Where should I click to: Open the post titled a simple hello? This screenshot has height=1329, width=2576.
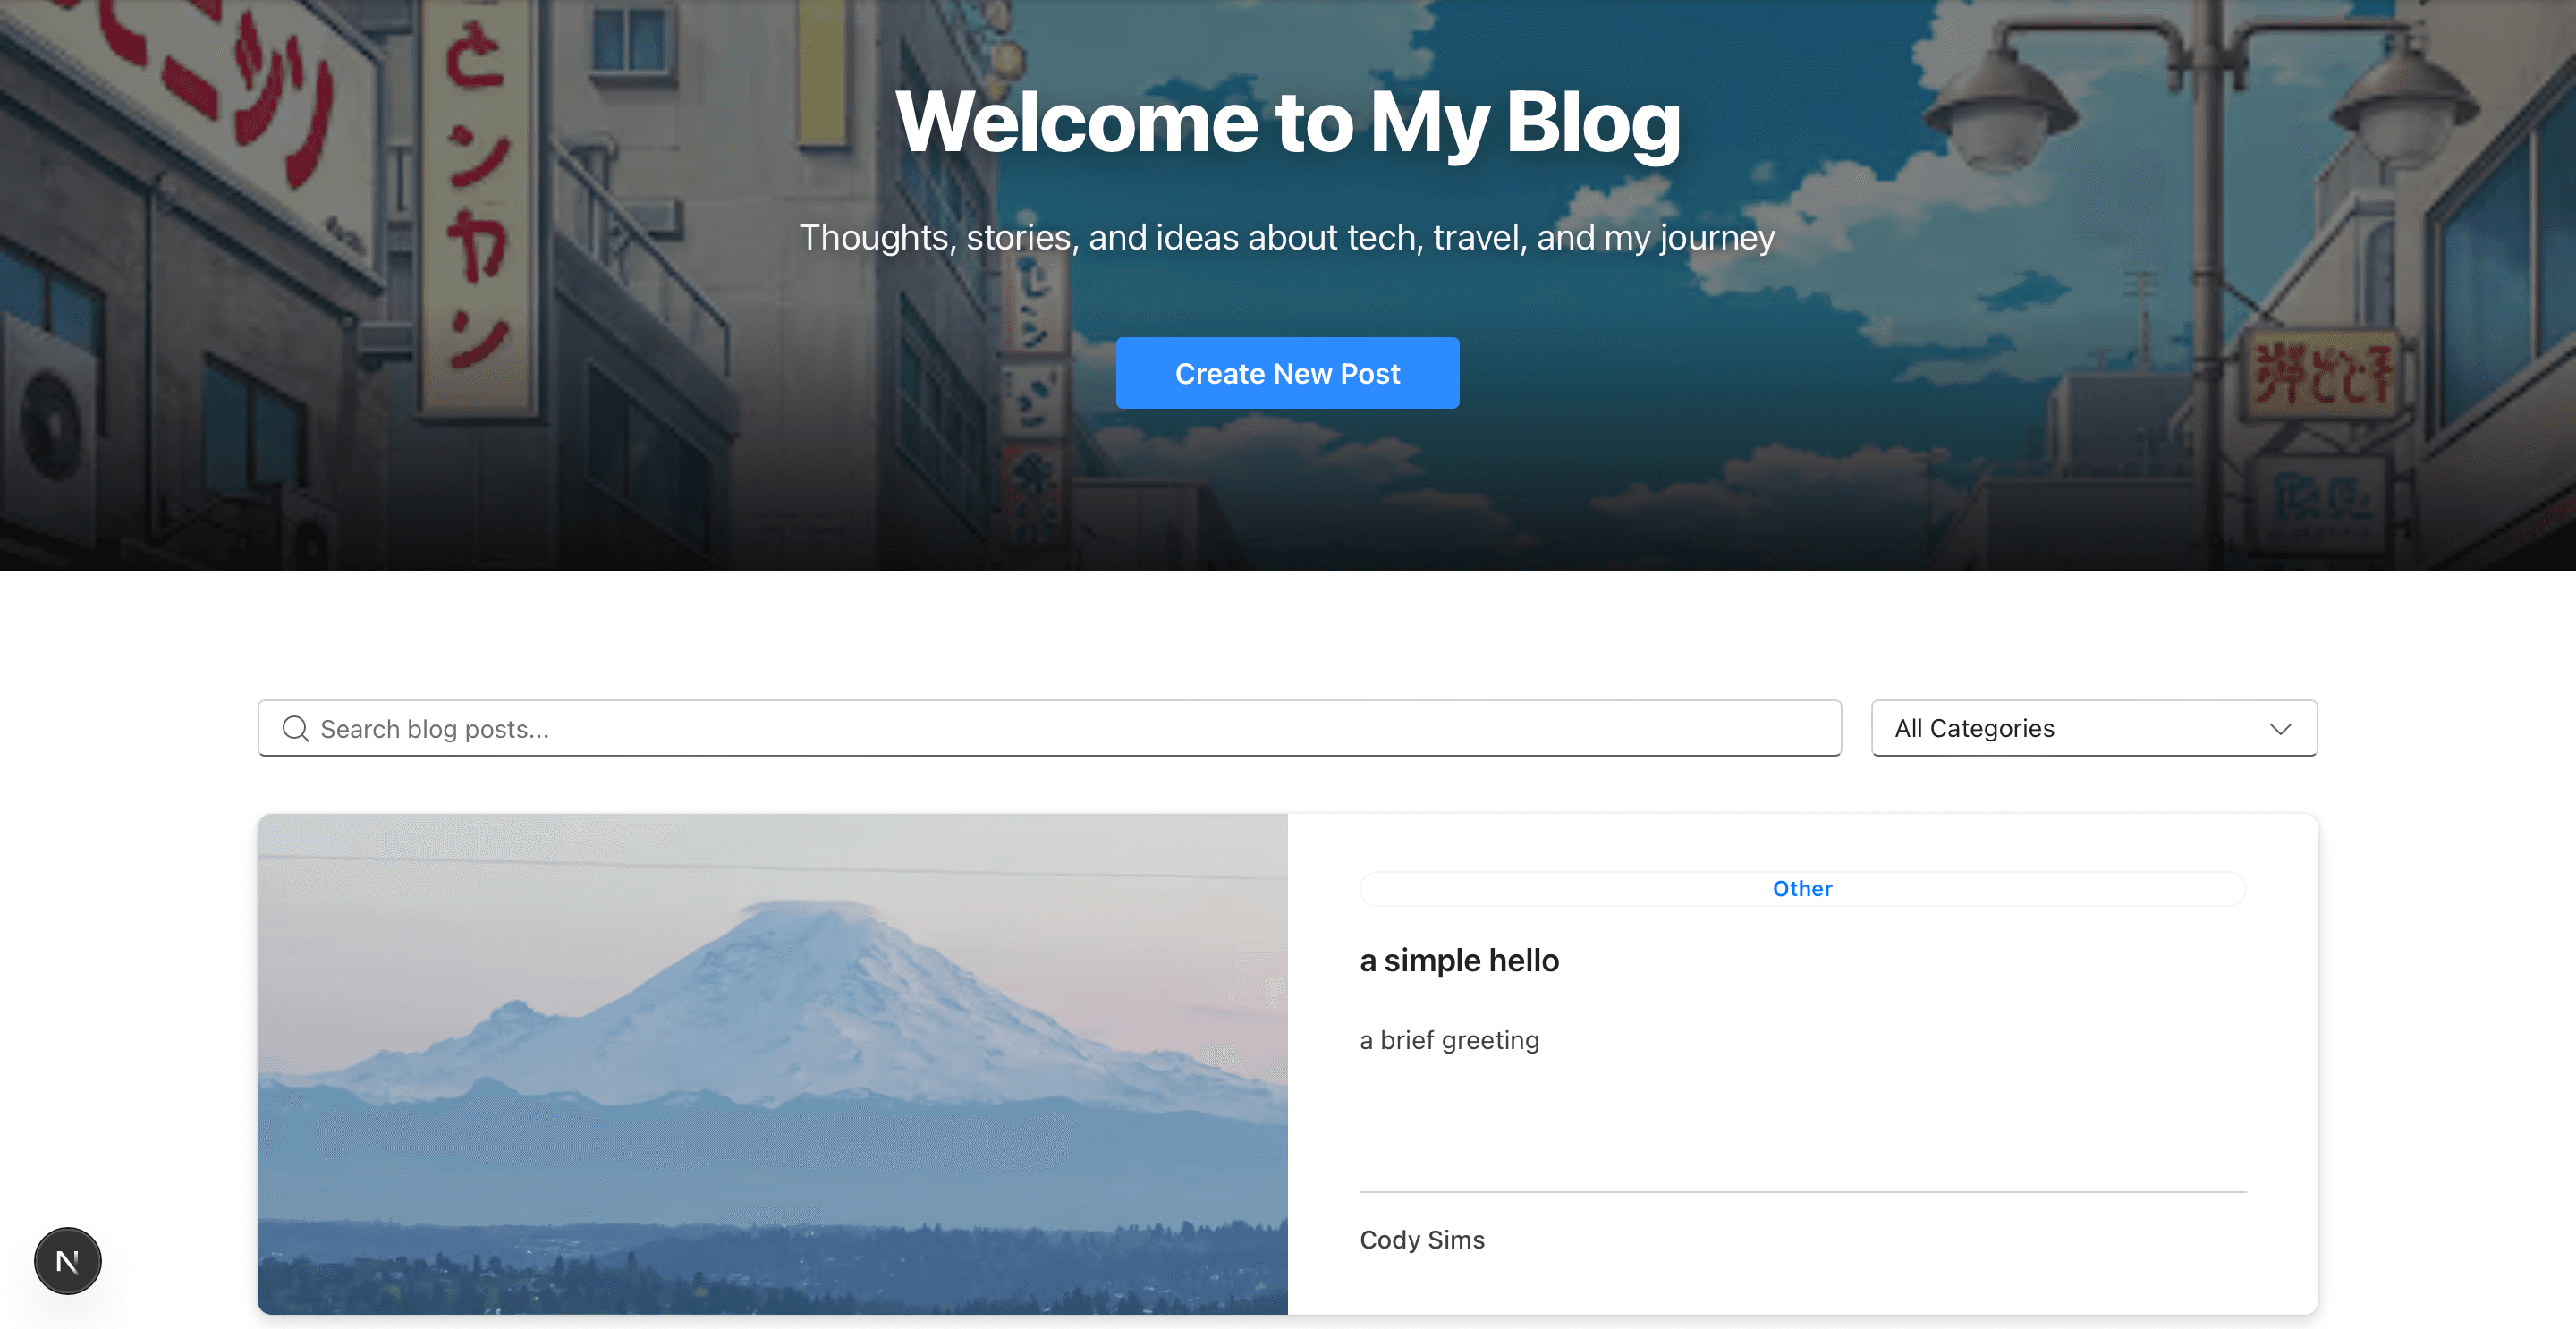tap(1459, 960)
